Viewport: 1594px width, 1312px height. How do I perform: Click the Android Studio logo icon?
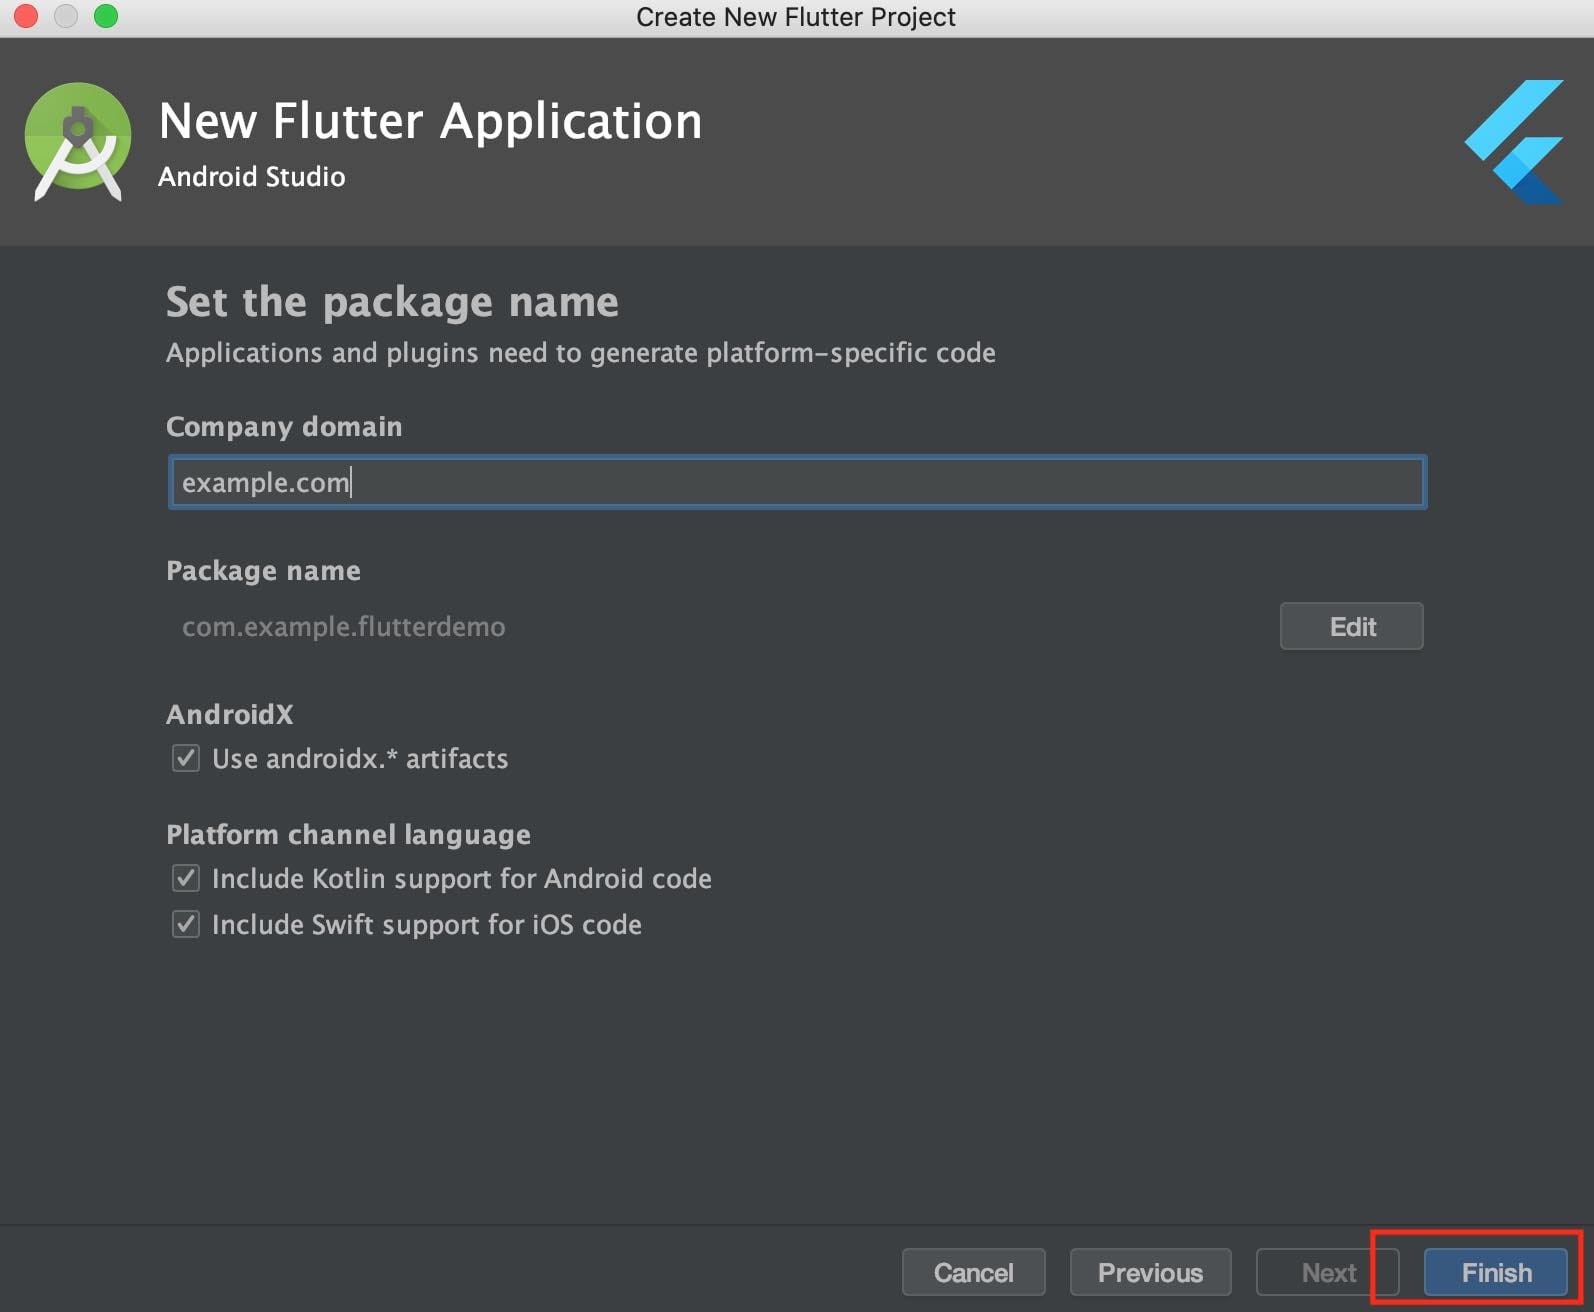78,142
